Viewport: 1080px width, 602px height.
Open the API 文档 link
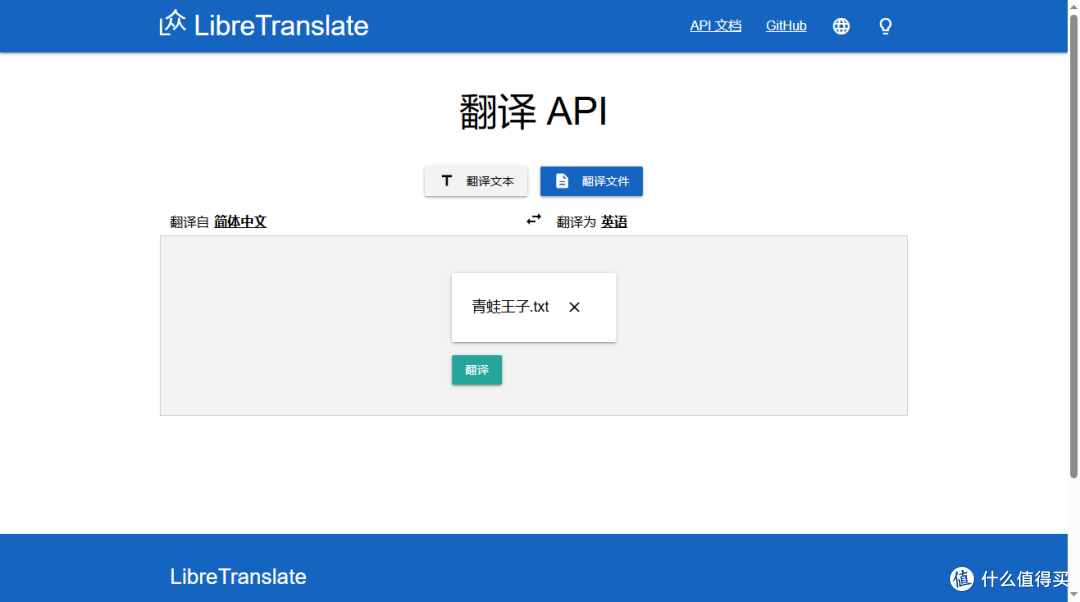(x=716, y=25)
